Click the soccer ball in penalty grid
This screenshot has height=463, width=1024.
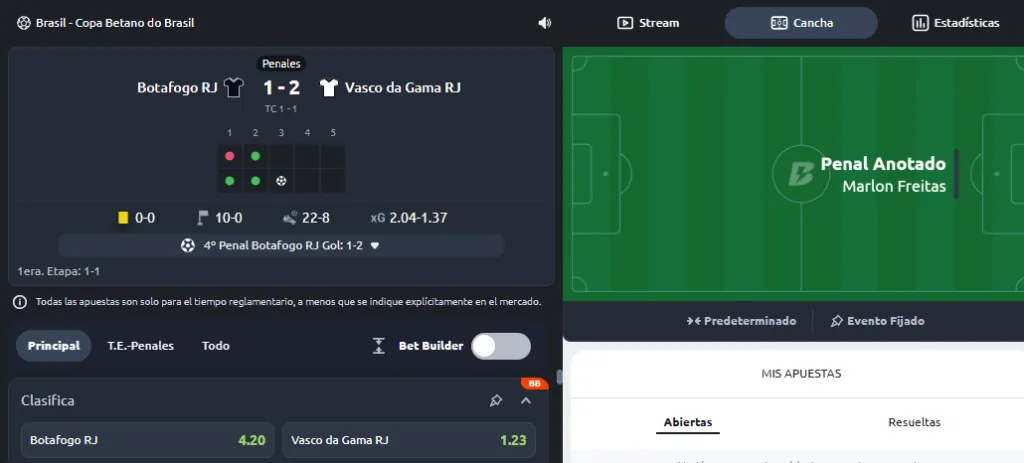[x=281, y=181]
